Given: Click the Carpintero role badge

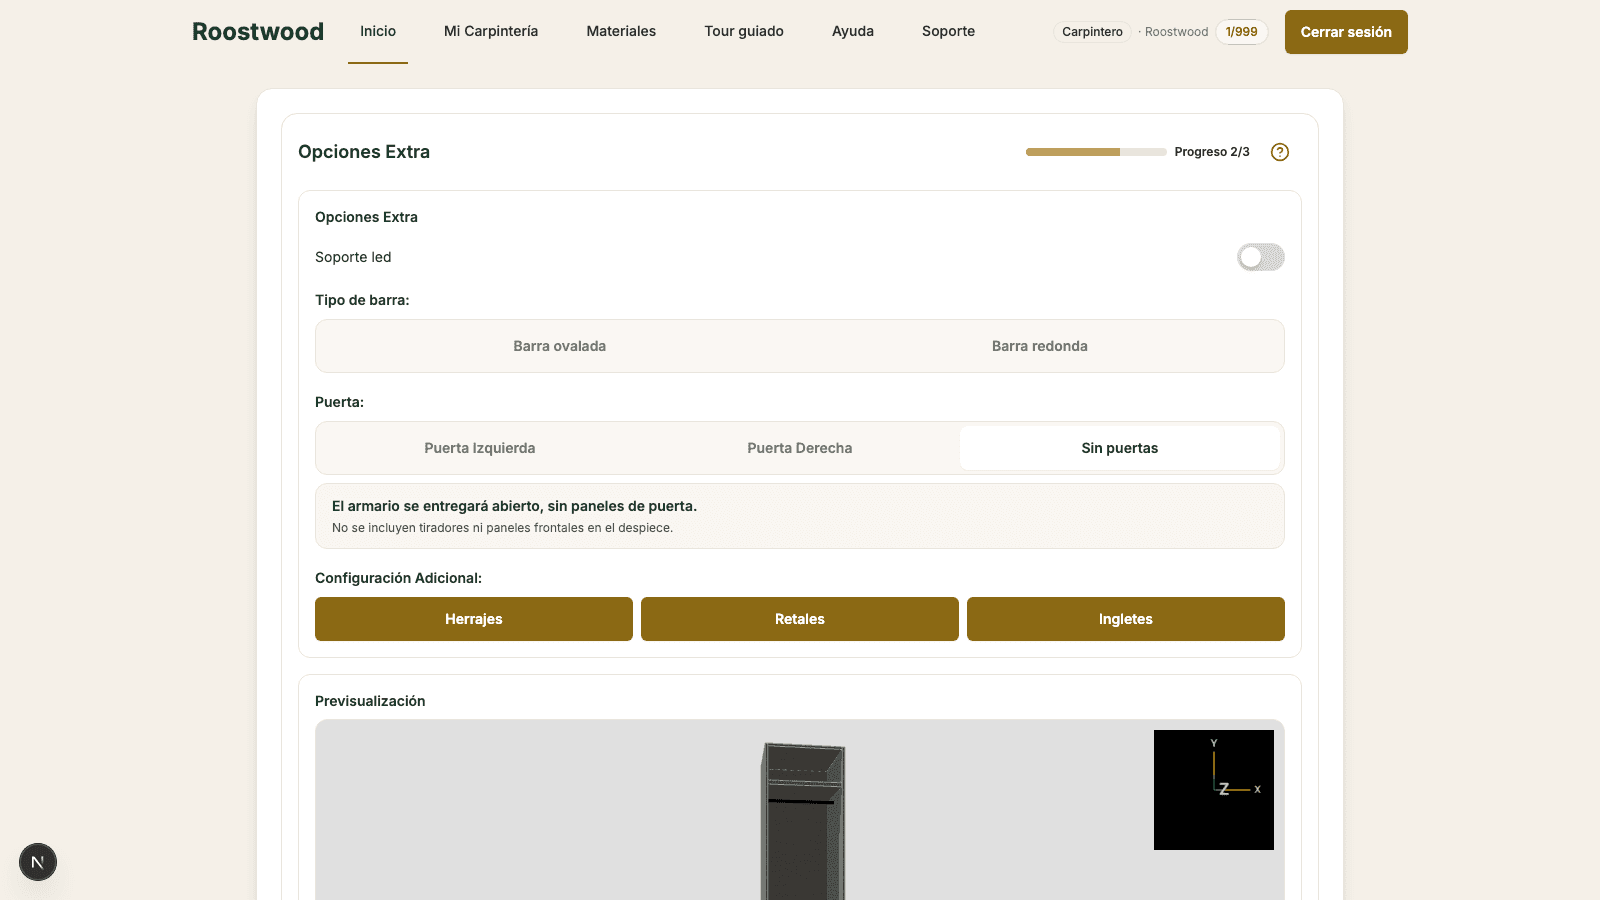Looking at the screenshot, I should click(1092, 32).
